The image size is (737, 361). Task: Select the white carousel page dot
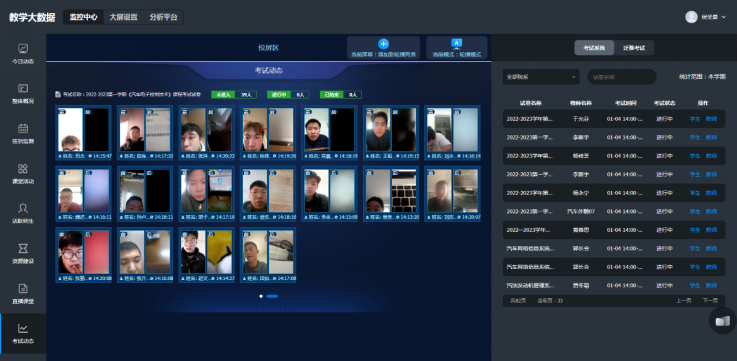click(261, 296)
